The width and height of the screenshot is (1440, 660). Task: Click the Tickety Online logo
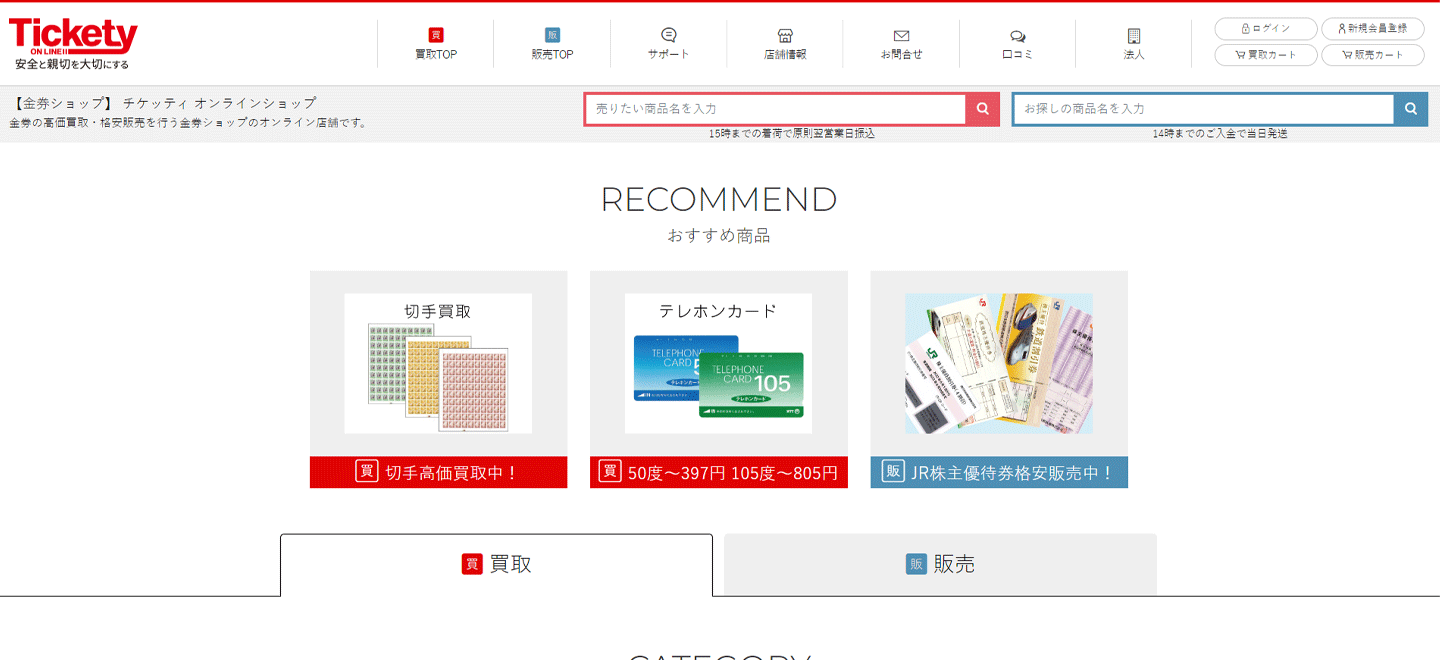(x=73, y=42)
